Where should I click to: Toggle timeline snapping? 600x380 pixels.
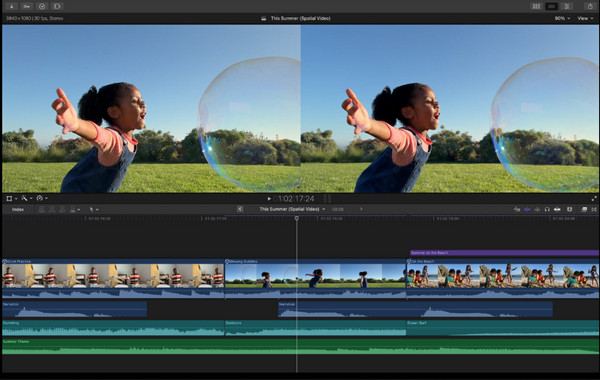(557, 209)
